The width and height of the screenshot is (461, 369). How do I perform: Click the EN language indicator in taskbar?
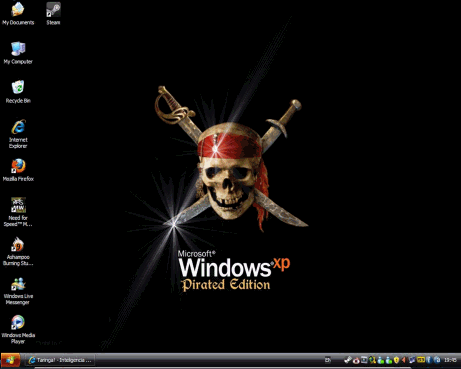[328, 360]
